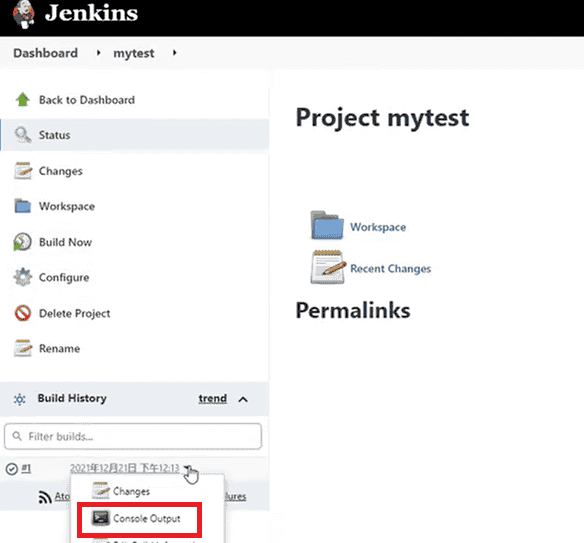Click the Rename notepad icon
Viewport: 584px width, 543px height.
click(x=23, y=348)
